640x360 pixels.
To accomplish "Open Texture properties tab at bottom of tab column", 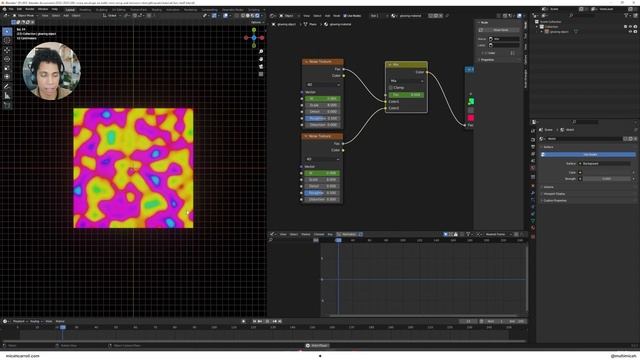I will [533, 236].
